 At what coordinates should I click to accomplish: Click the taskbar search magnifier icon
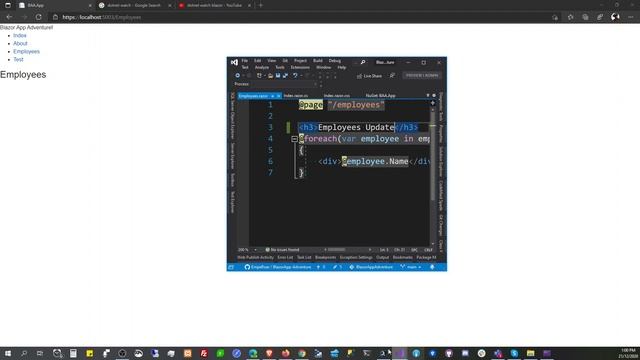[24, 353]
